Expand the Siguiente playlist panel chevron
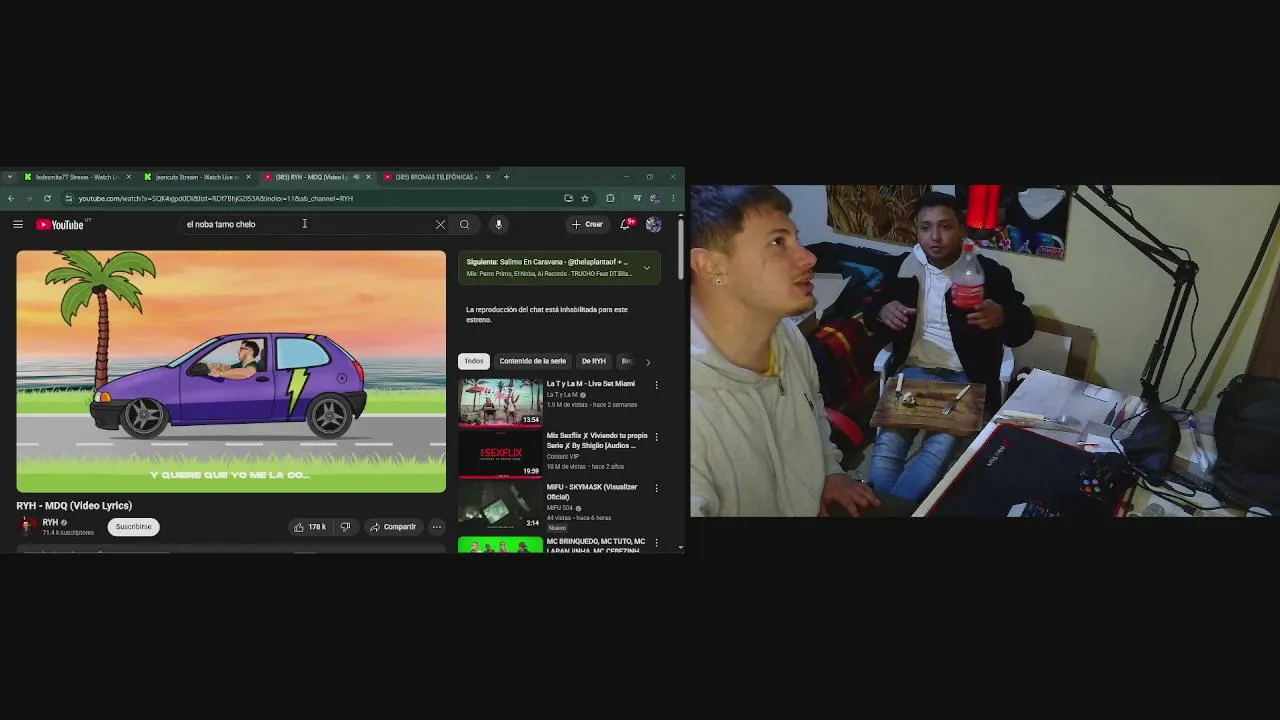 (646, 267)
